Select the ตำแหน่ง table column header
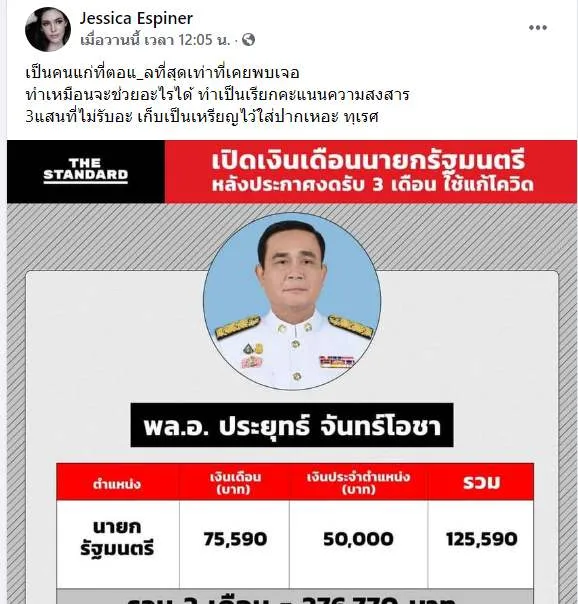This screenshot has height=604, width=578. [117, 482]
